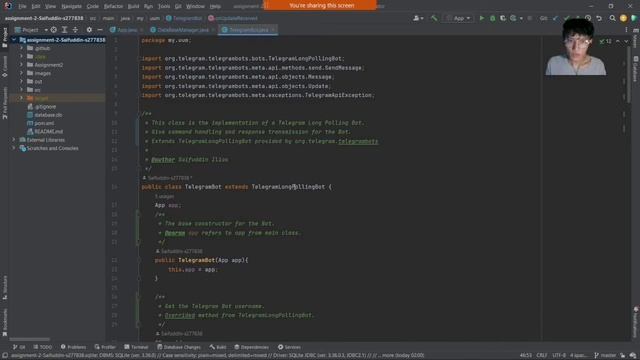640x360 pixels.
Task: Open the Git menu
Action: (178, 6)
